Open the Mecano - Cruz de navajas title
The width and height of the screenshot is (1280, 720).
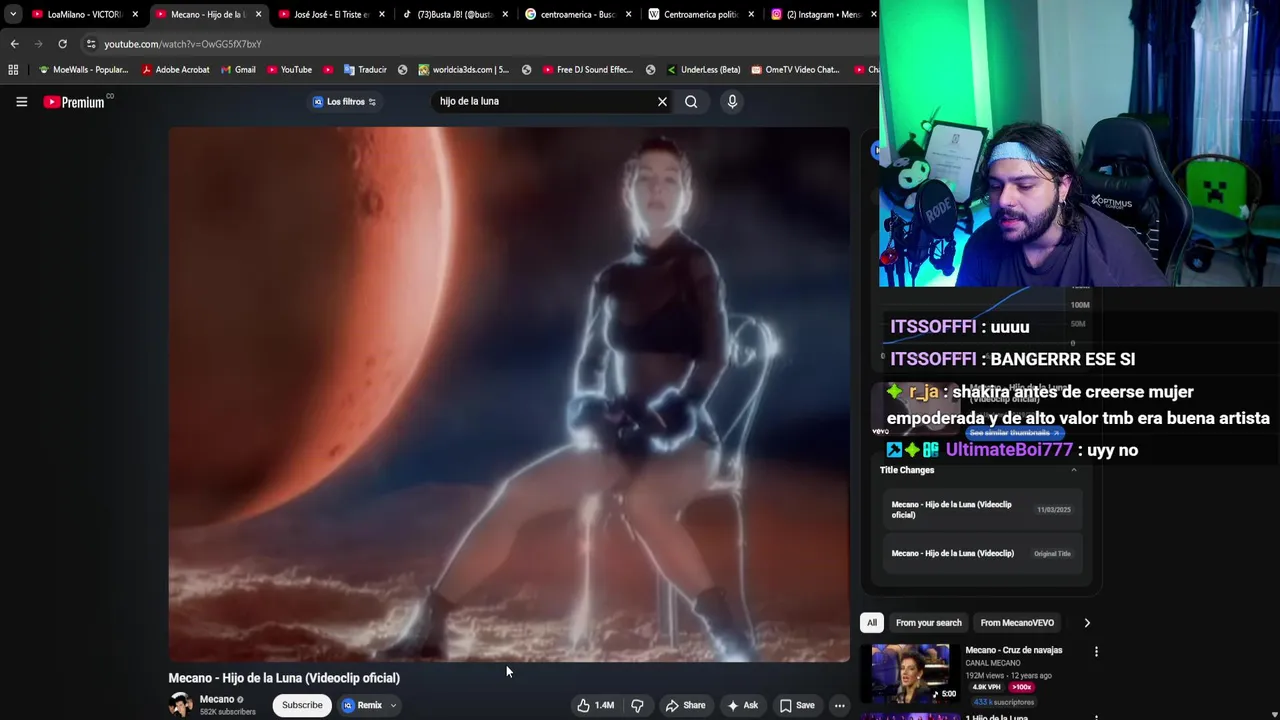tap(1014, 650)
